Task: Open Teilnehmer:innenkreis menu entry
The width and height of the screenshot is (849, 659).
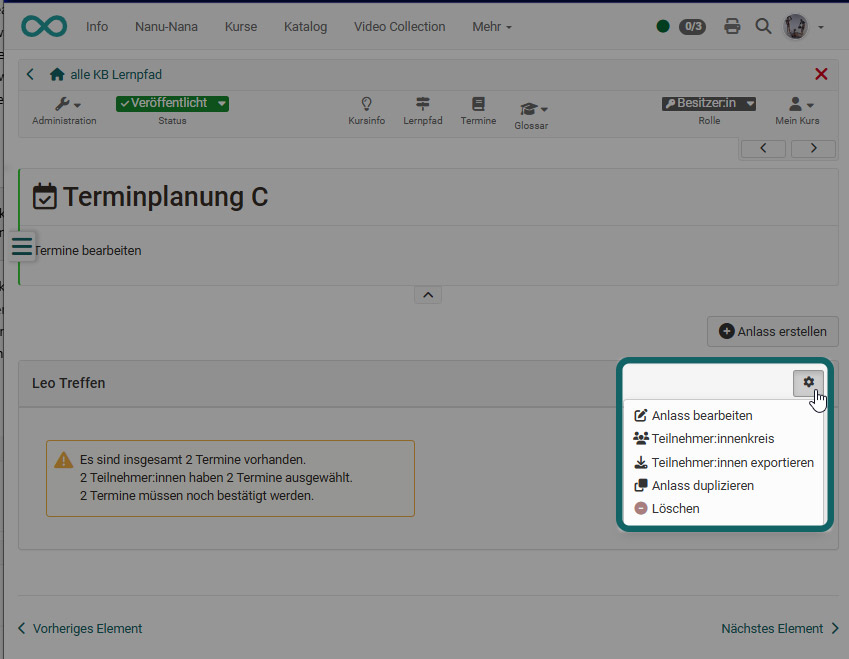Action: 704,439
